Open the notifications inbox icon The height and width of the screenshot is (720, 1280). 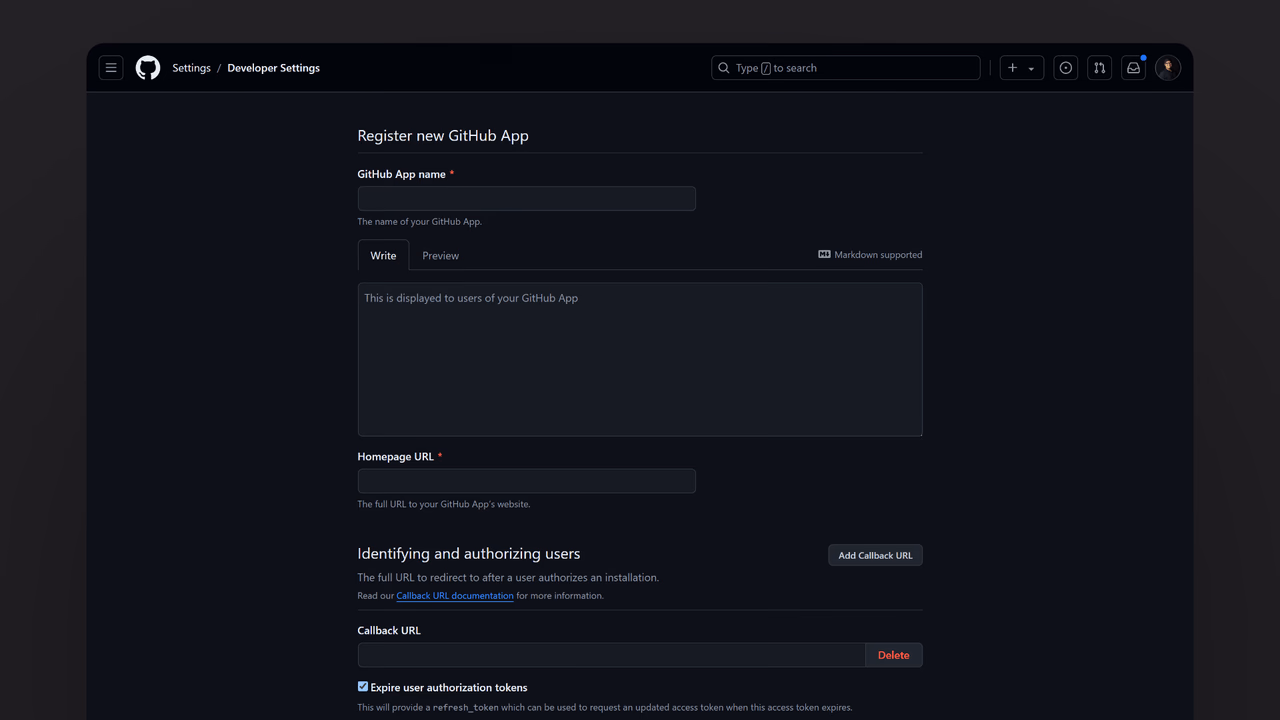(1133, 68)
